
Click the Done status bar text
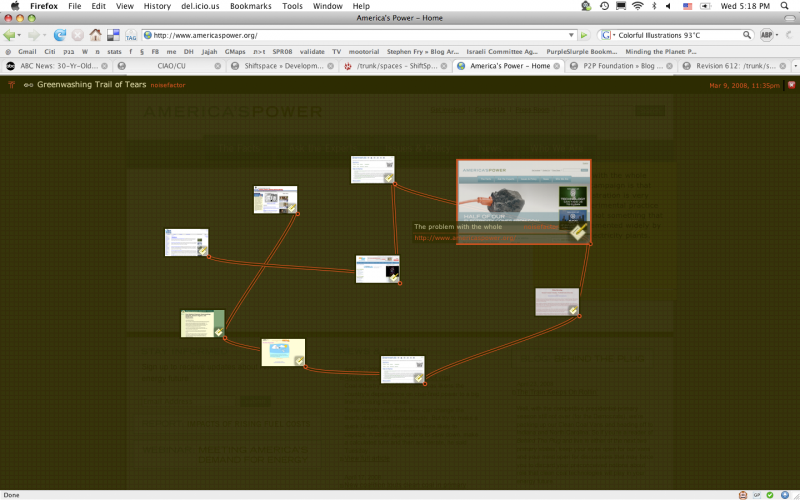[11, 495]
